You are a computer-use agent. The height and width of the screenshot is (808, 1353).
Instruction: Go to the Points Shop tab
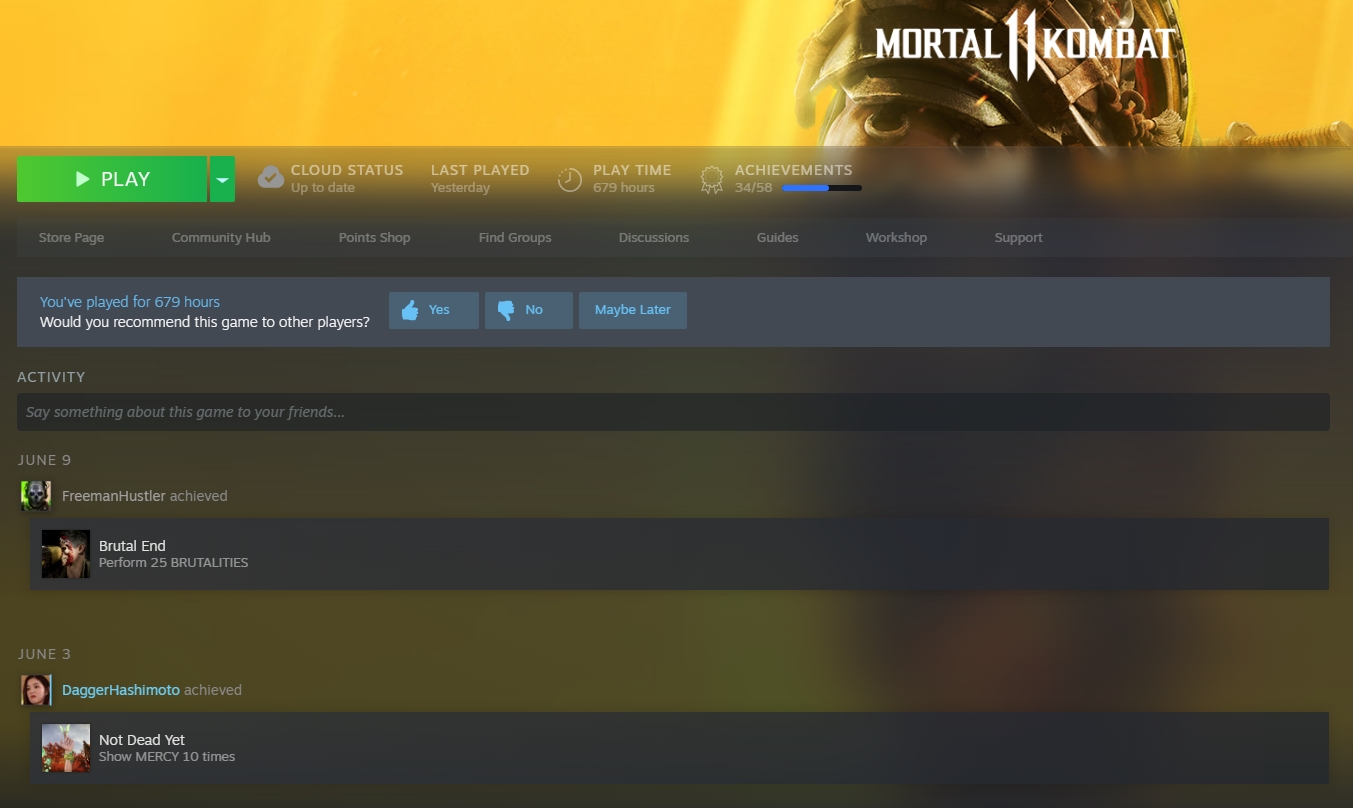375,238
